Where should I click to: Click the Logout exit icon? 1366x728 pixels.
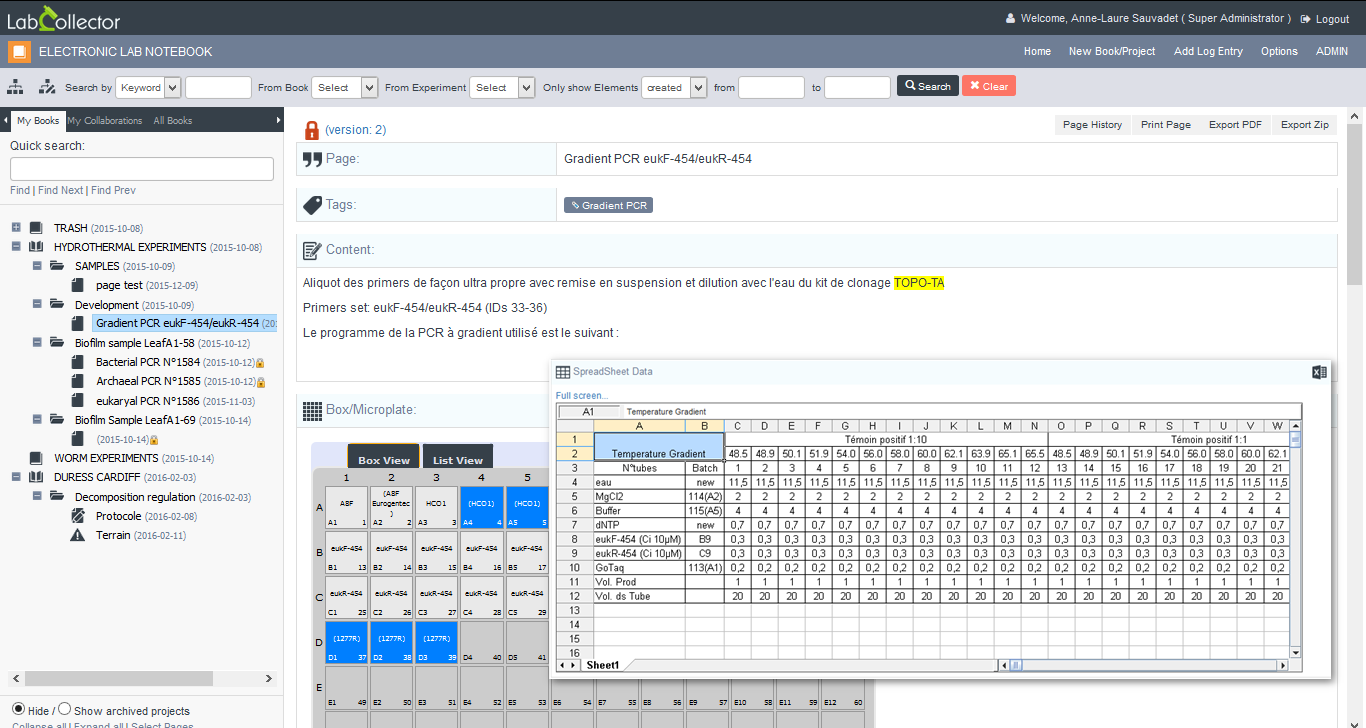tap(1306, 19)
